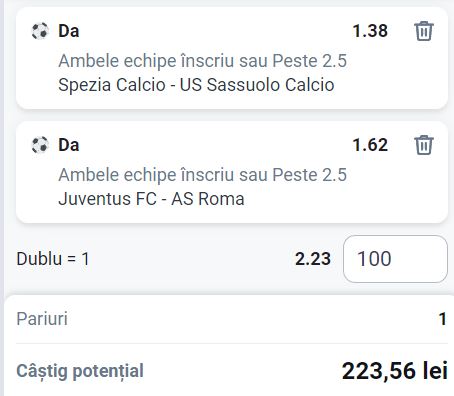Click the Pariuri count value 1

coord(442,319)
